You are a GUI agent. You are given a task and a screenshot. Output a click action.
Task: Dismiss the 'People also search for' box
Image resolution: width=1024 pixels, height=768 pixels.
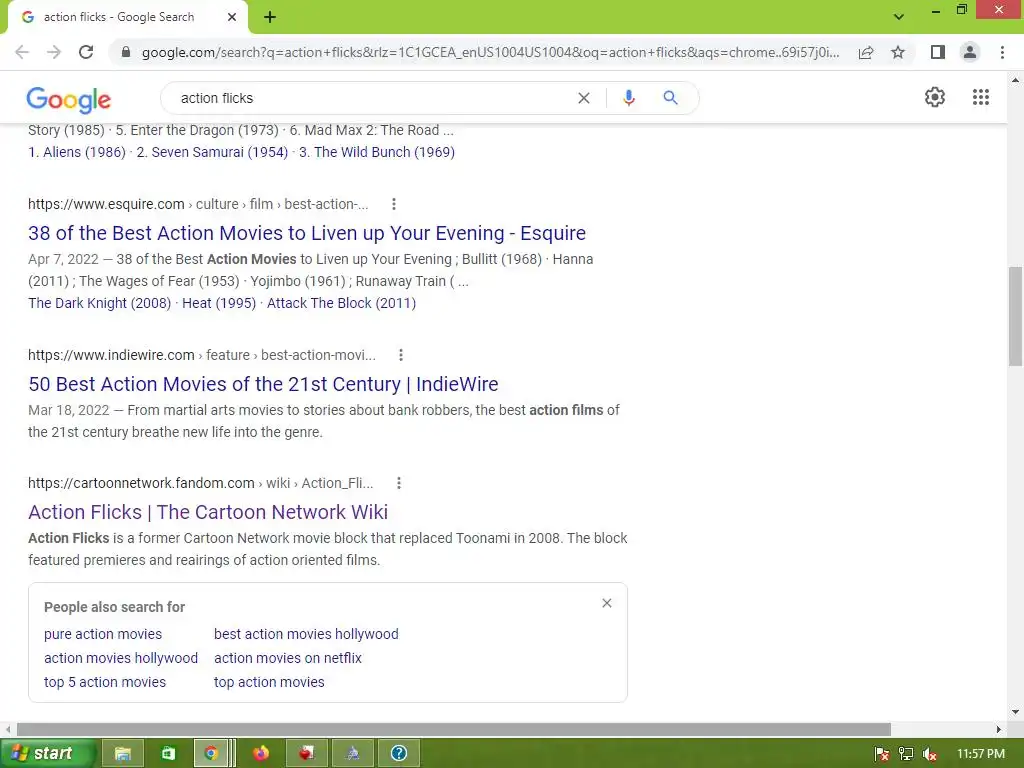pyautogui.click(x=607, y=603)
